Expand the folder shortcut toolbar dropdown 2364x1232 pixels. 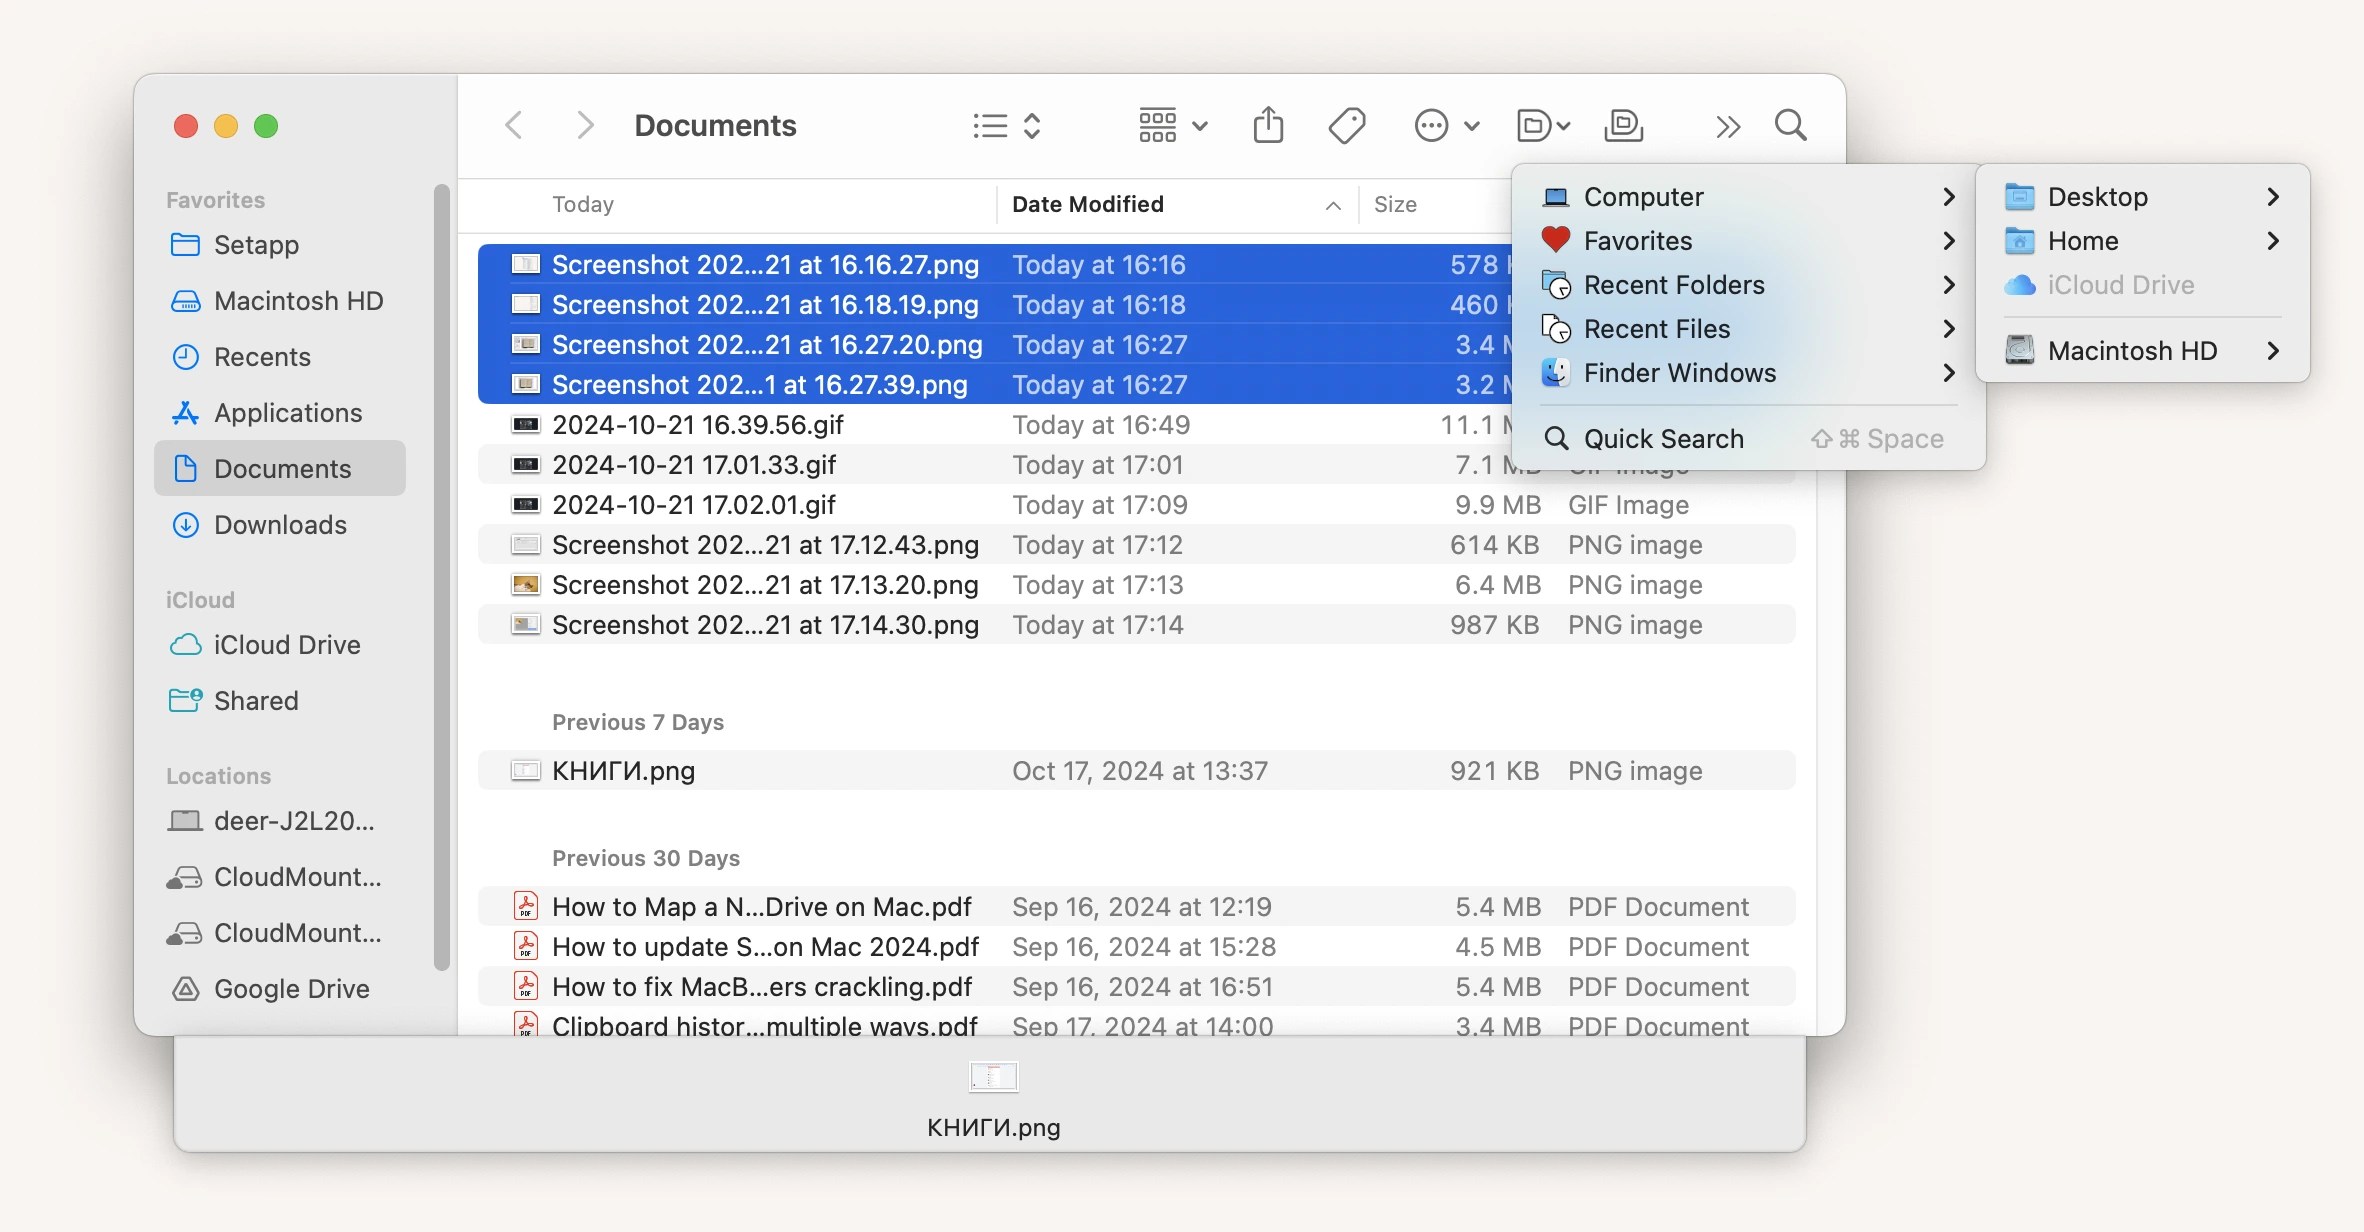tap(1543, 126)
